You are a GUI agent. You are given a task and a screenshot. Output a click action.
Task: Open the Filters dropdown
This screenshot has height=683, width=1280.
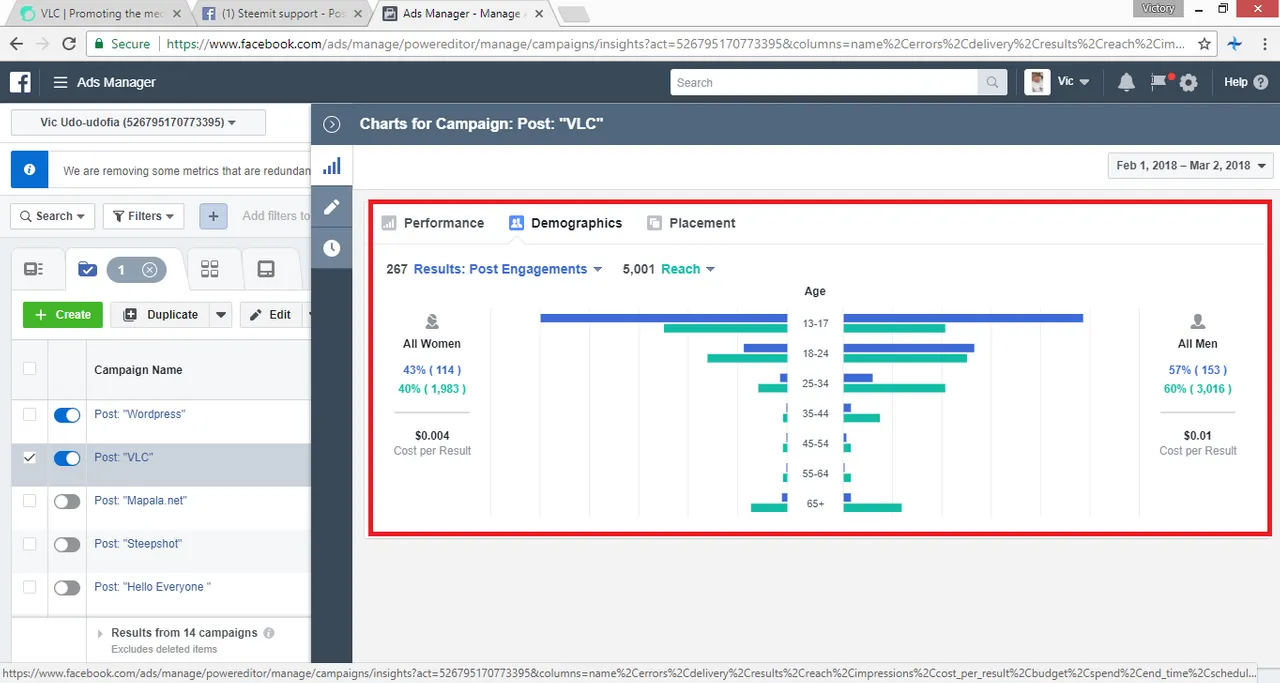144,216
